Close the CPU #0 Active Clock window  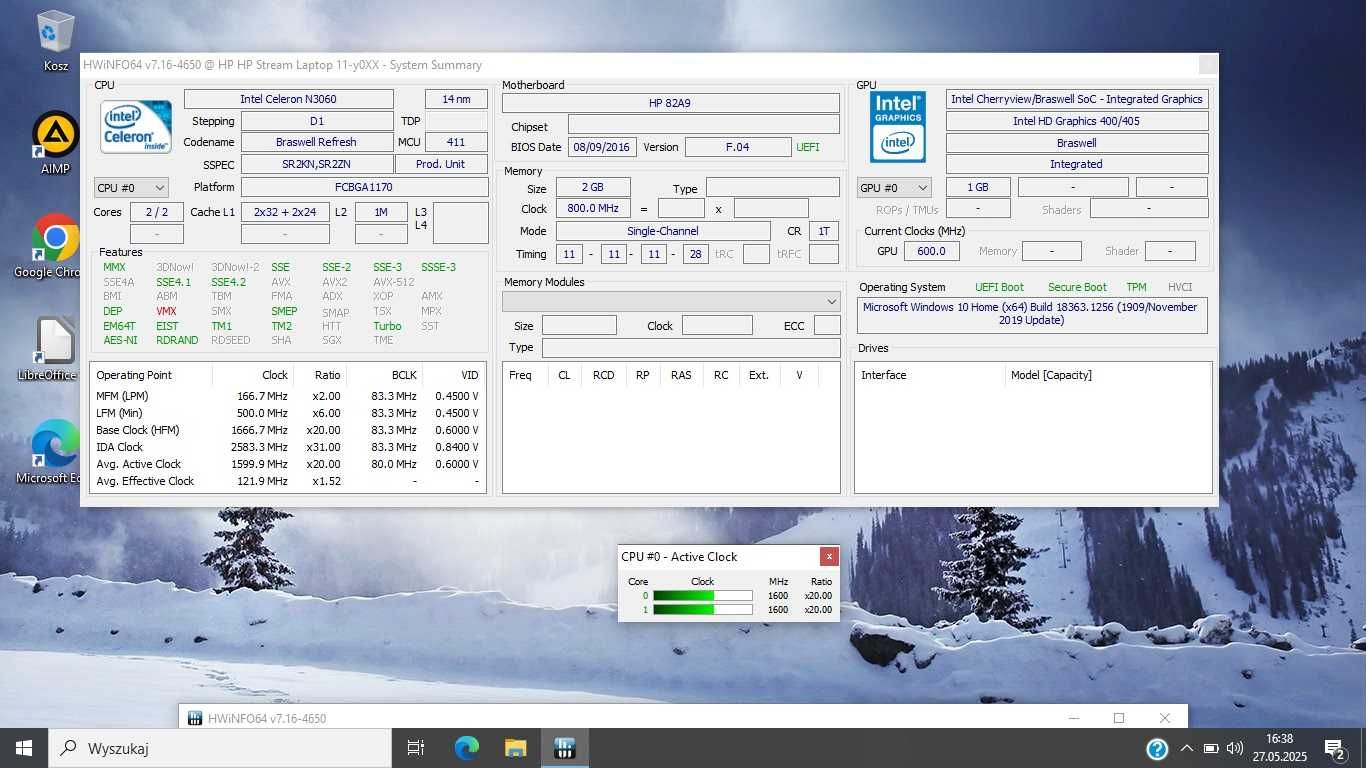[828, 557]
